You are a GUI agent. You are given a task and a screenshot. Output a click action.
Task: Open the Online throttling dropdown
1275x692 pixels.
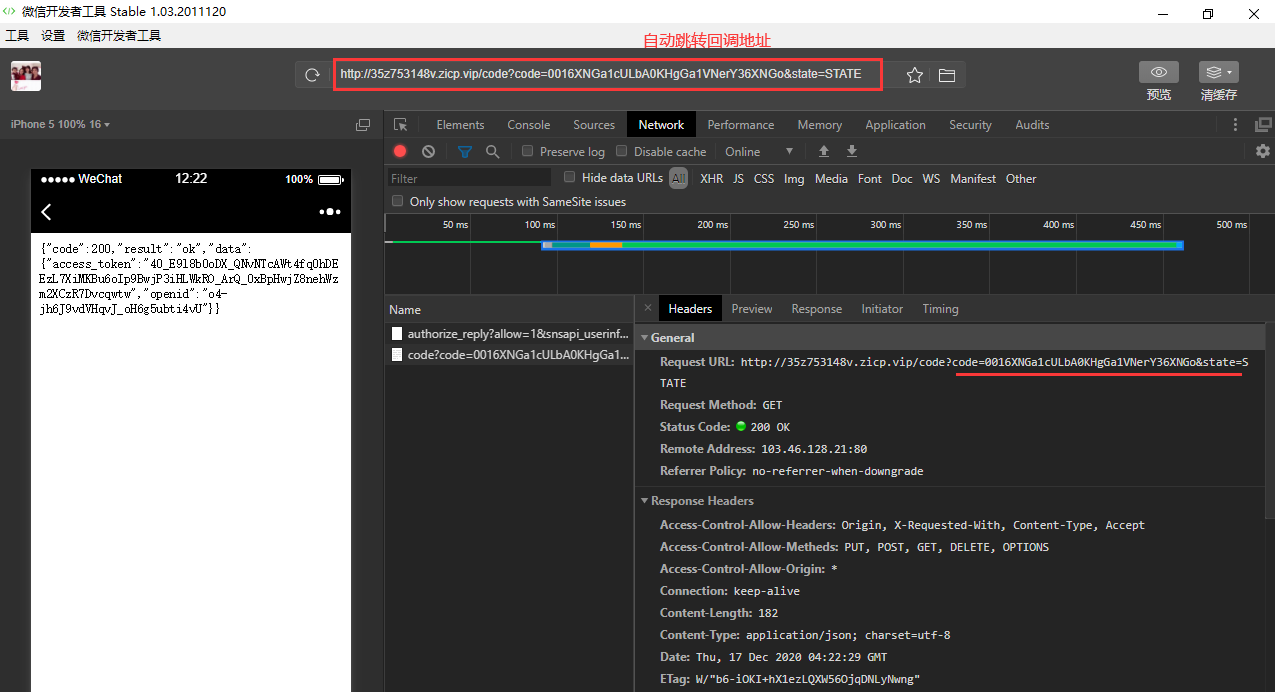pyautogui.click(x=759, y=151)
